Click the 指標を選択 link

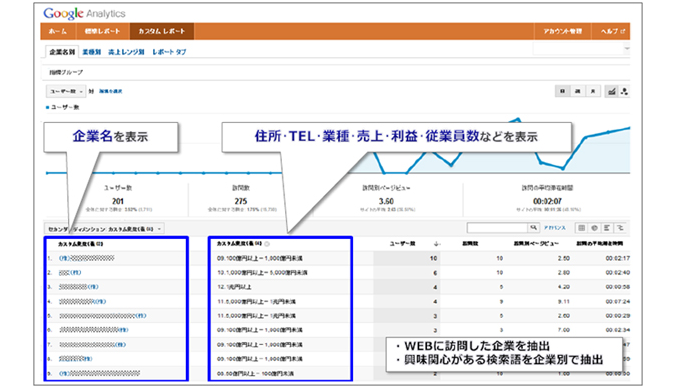point(111,91)
